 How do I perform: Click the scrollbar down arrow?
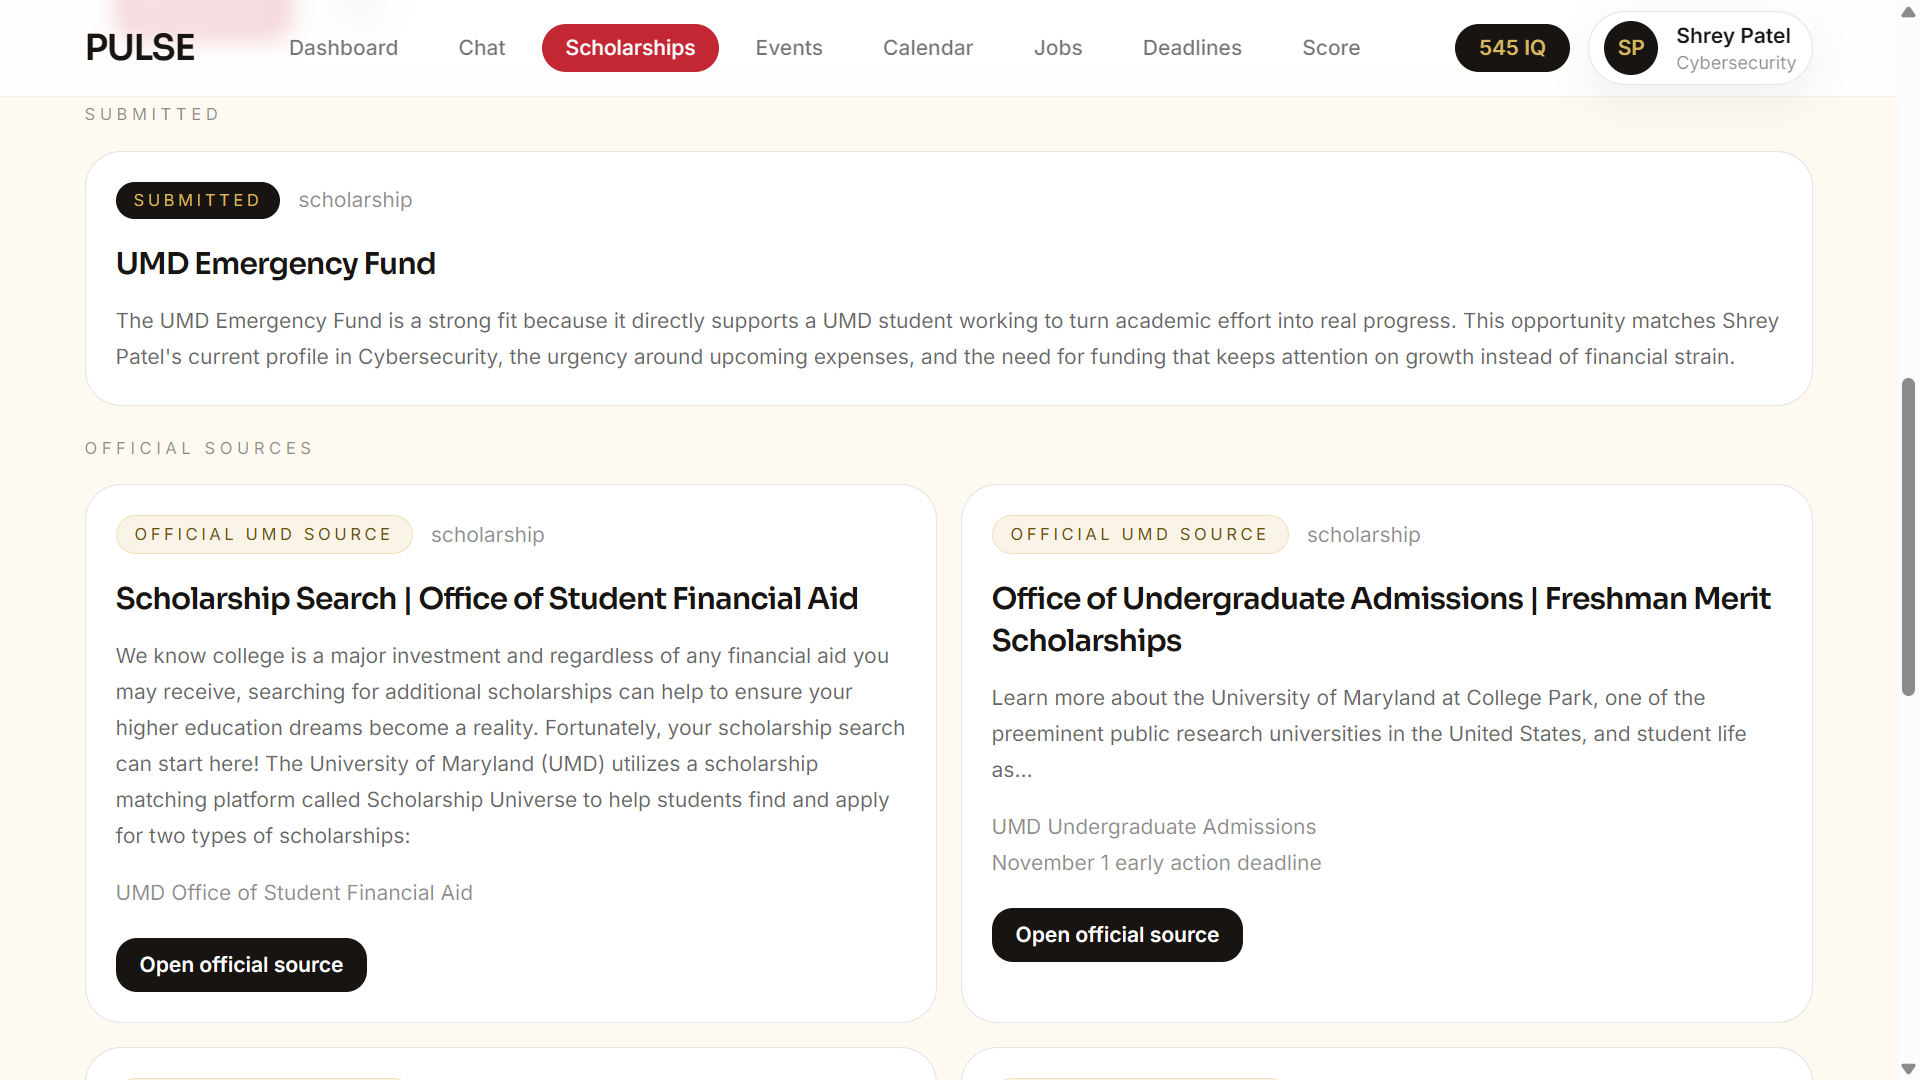pos(1908,1069)
